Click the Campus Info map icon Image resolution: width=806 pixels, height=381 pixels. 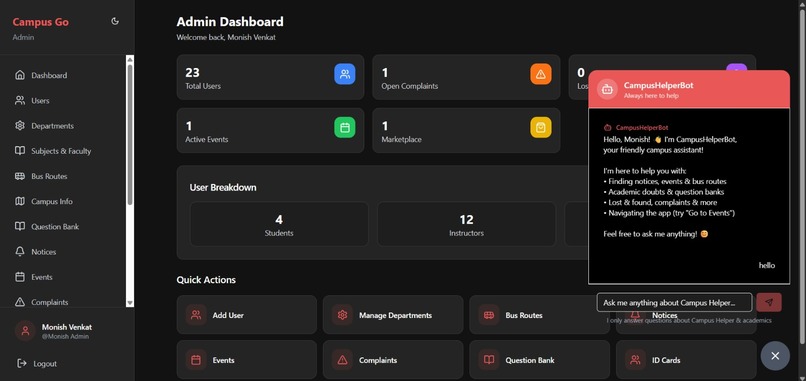(20, 201)
